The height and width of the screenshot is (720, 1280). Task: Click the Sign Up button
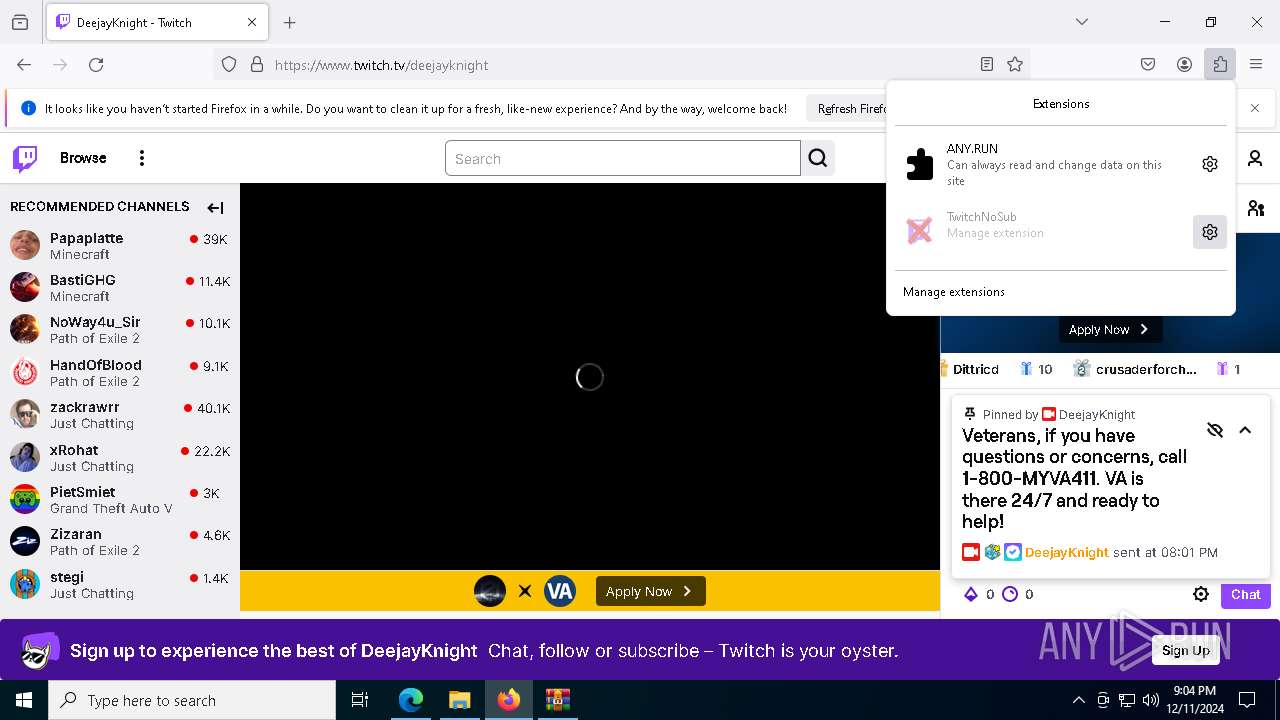click(1185, 650)
